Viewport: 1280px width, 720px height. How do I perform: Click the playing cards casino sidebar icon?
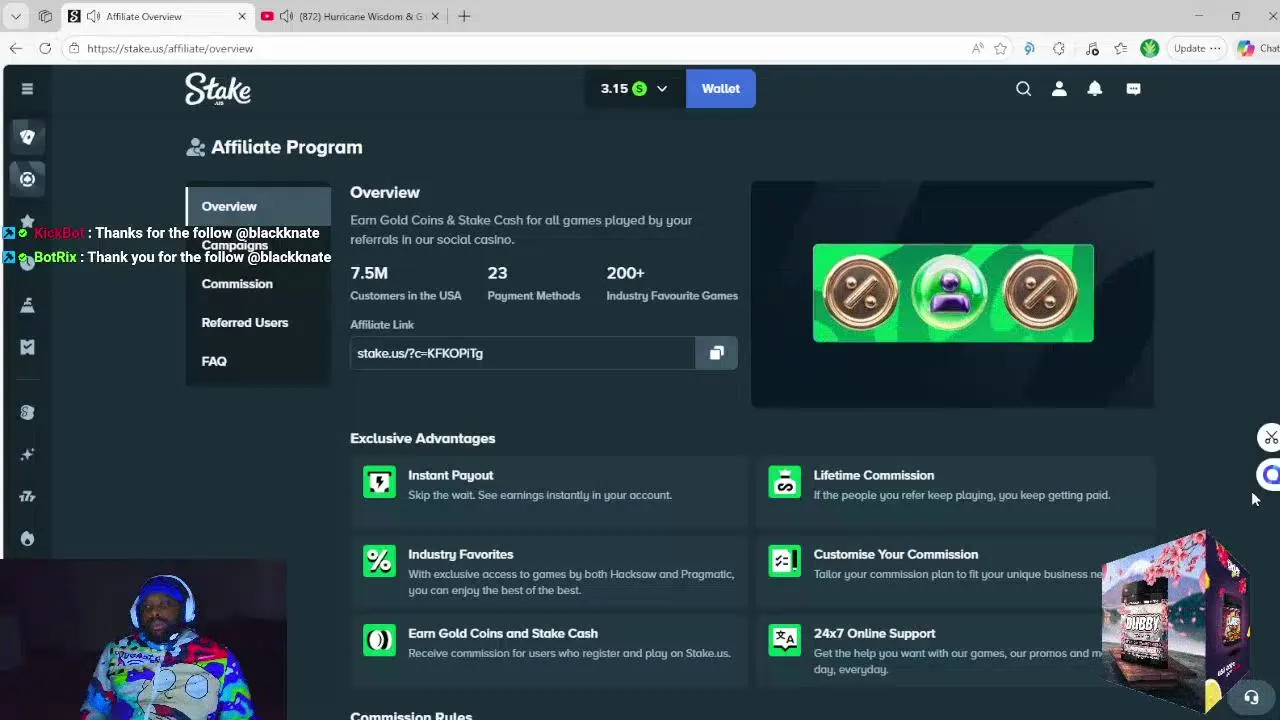[x=27, y=137]
